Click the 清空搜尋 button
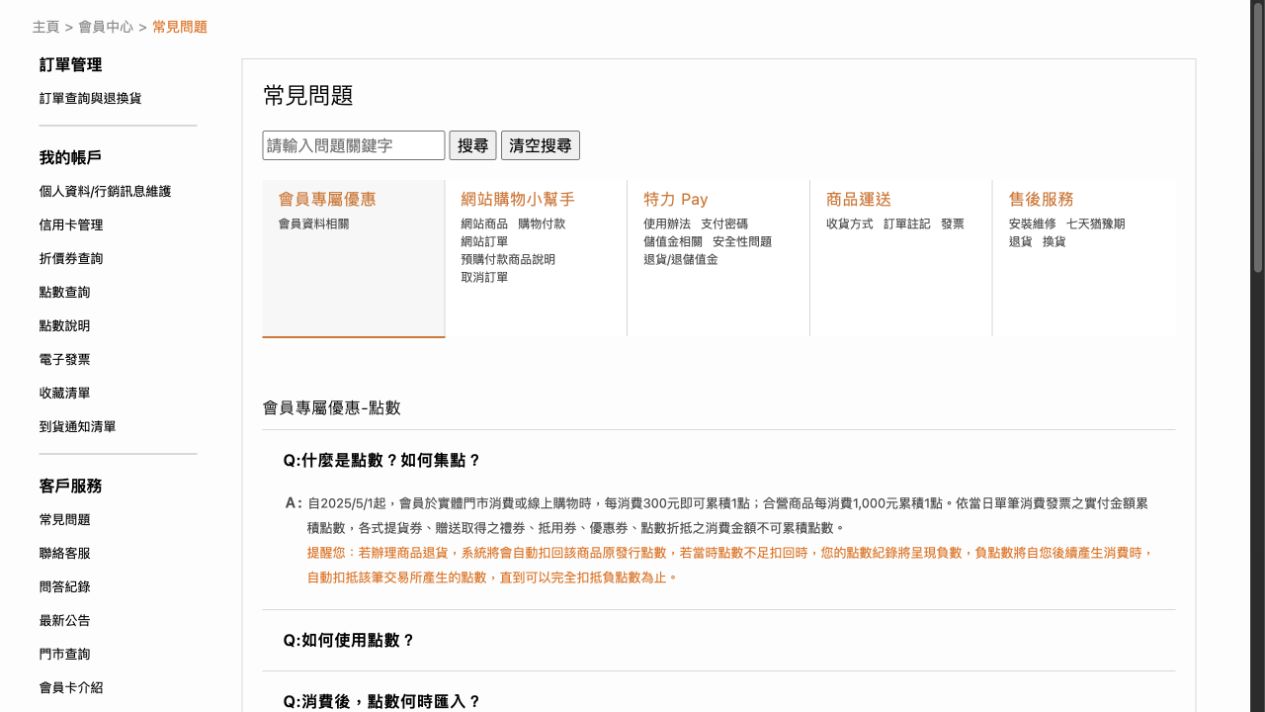The width and height of the screenshot is (1265, 712). point(540,146)
